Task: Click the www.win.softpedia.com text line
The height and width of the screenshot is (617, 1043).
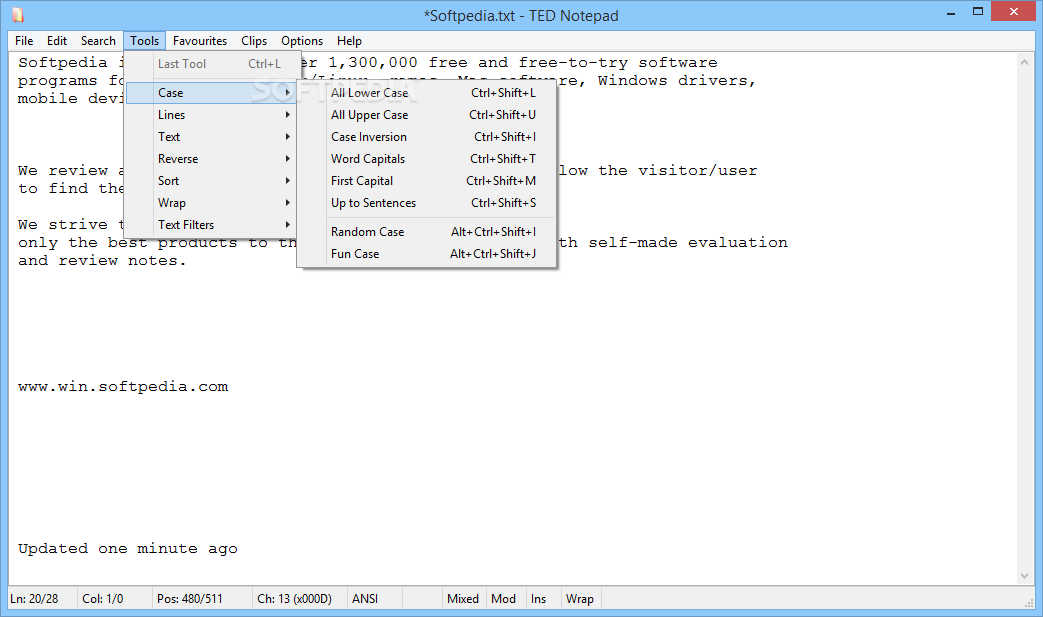Action: click(123, 387)
